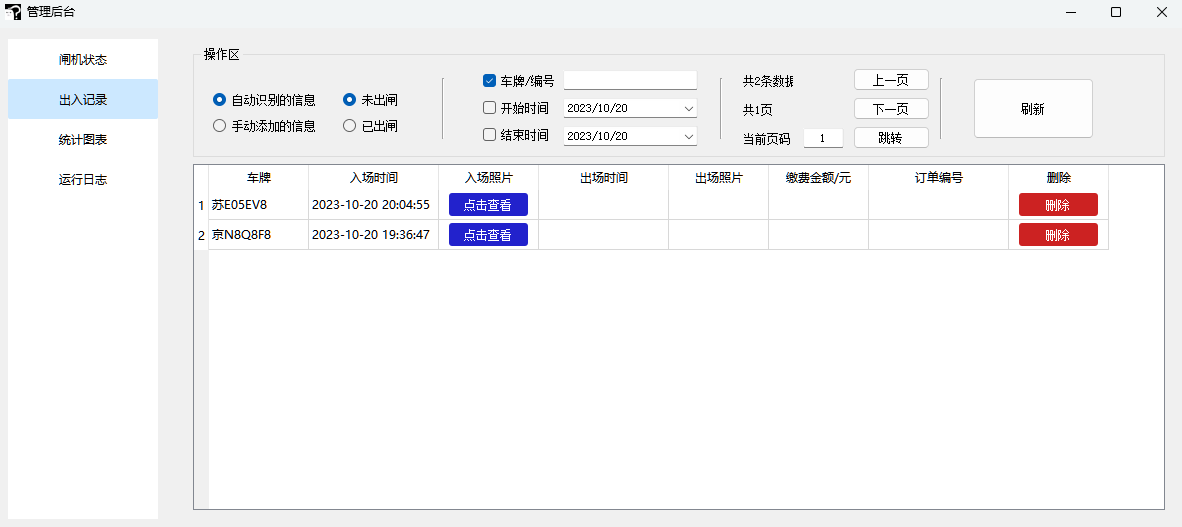
Task: Click the 入场照片 column header
Action: pos(488,178)
